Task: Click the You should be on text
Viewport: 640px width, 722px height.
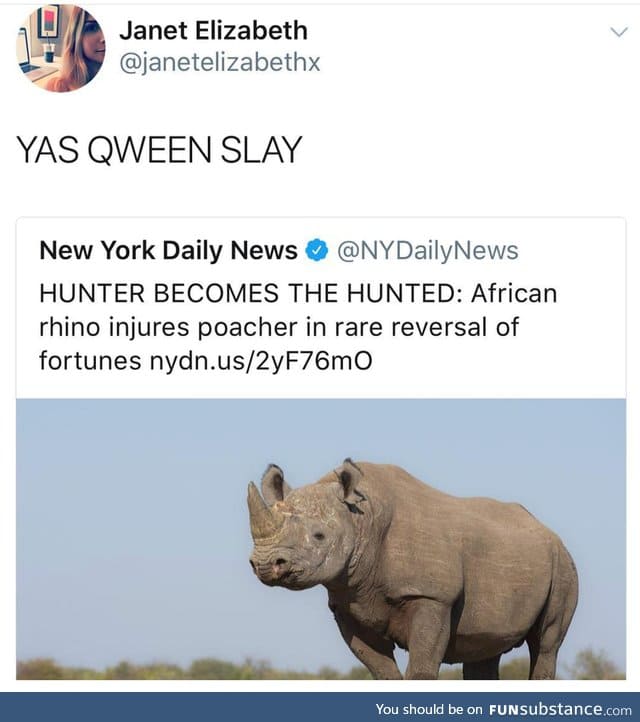Action: tap(429, 710)
